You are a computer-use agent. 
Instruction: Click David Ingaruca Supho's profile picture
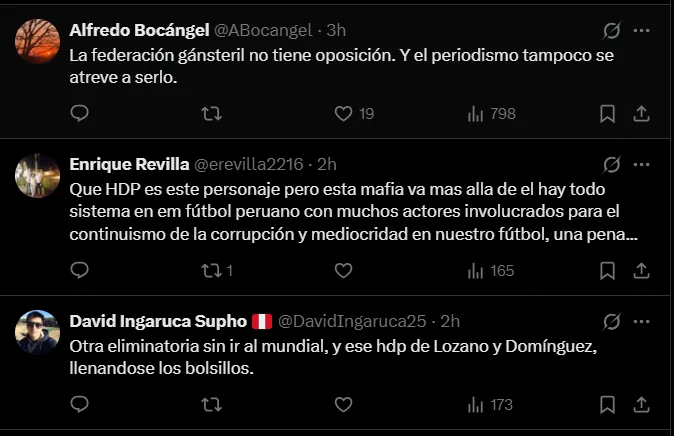[35, 330]
